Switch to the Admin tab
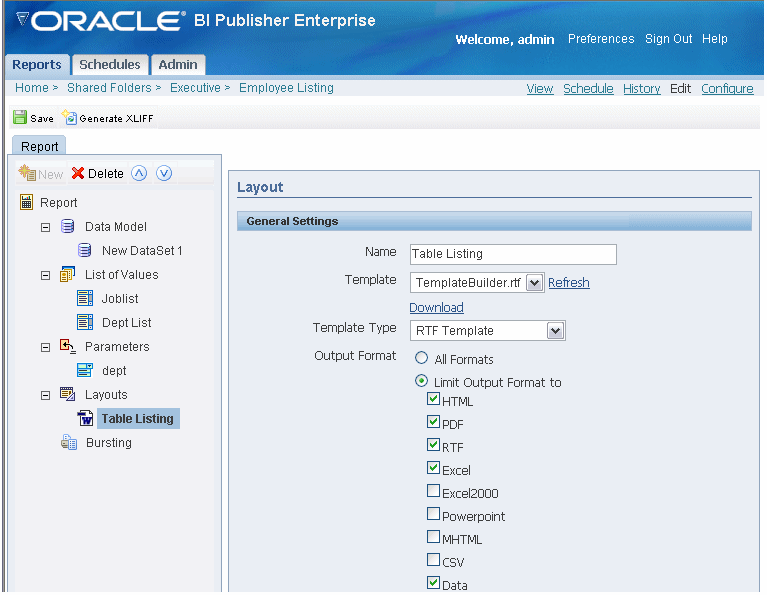767x595 pixels. [x=178, y=65]
